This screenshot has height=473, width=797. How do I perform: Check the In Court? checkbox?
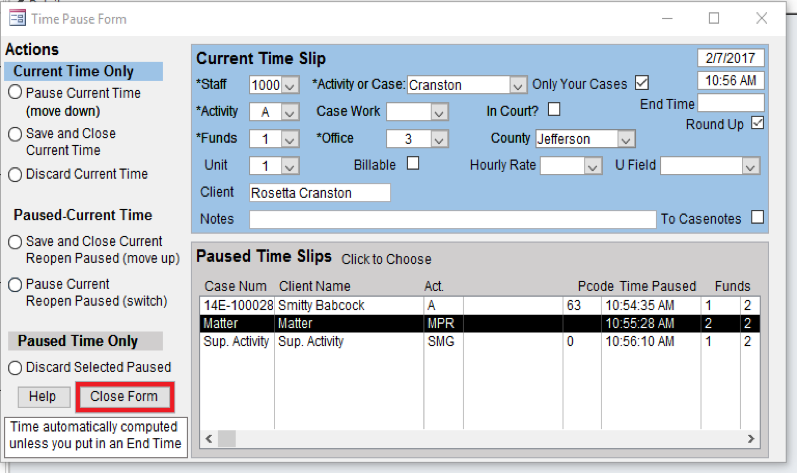[554, 110]
